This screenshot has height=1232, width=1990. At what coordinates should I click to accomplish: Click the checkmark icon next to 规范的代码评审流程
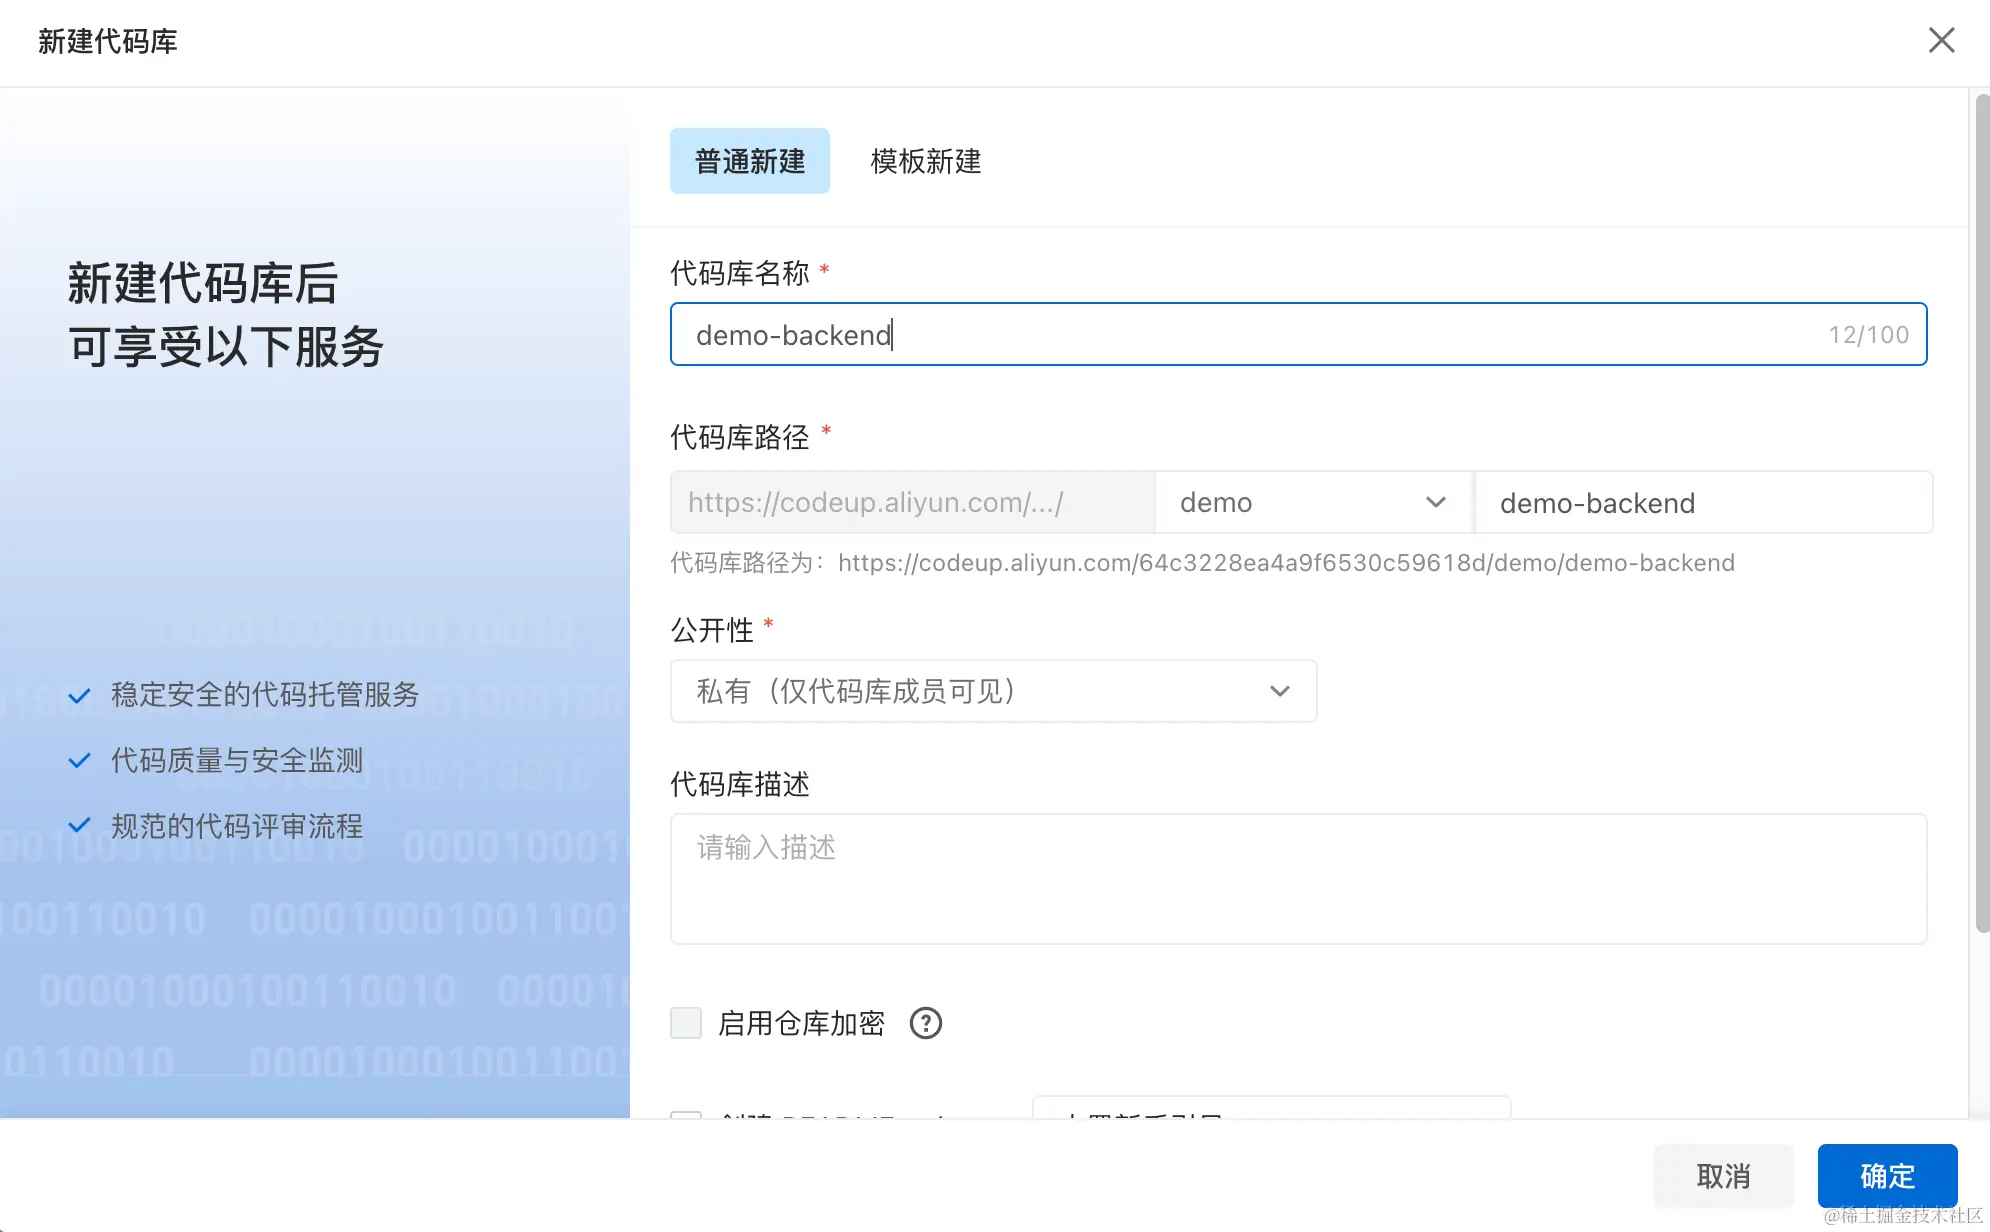(x=80, y=826)
